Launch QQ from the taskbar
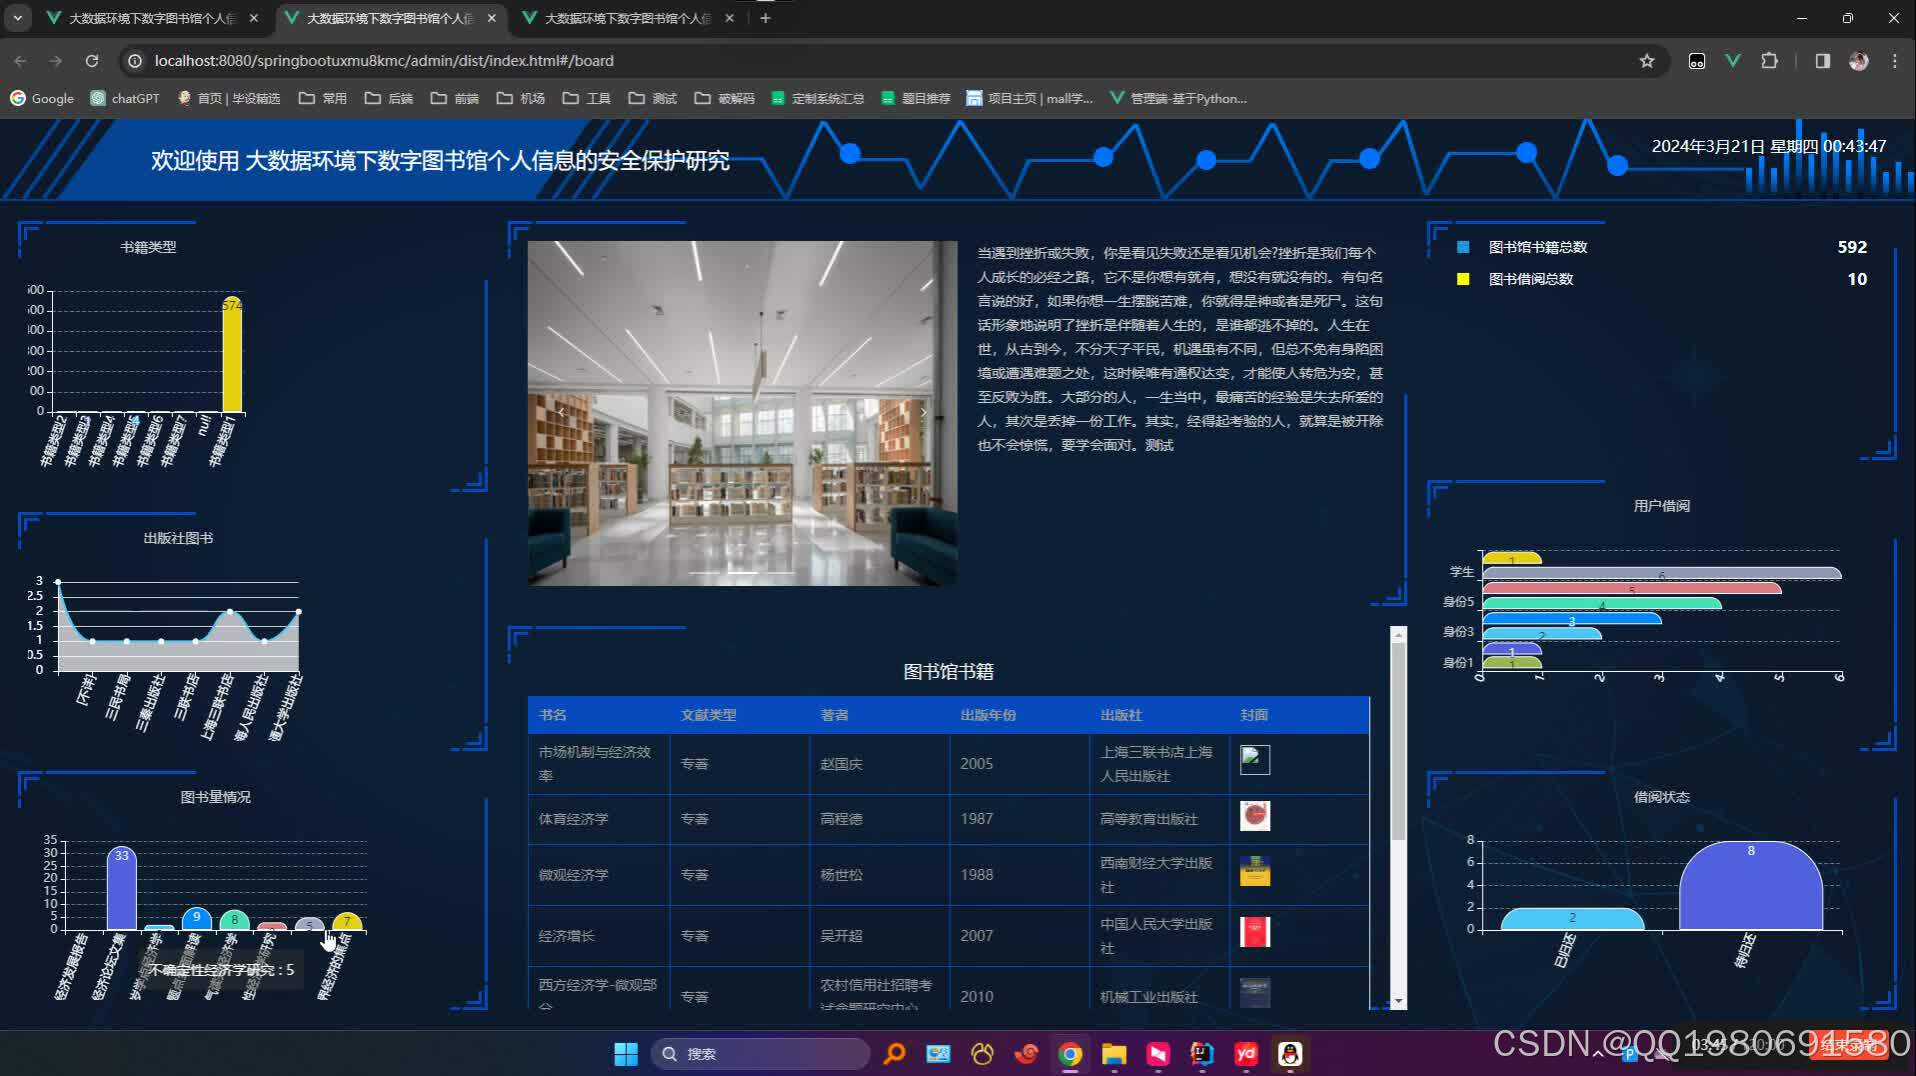This screenshot has width=1916, height=1076. (x=1290, y=1053)
